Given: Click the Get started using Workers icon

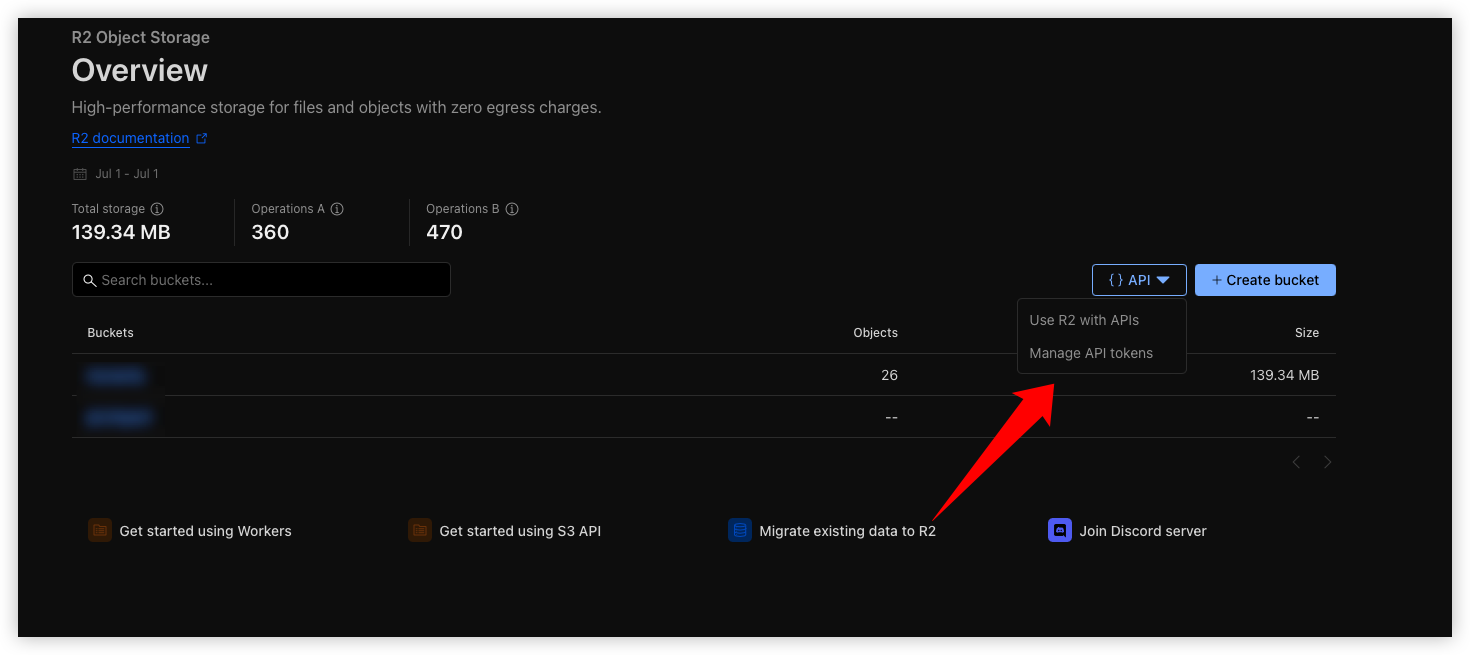Looking at the screenshot, I should click(x=100, y=531).
